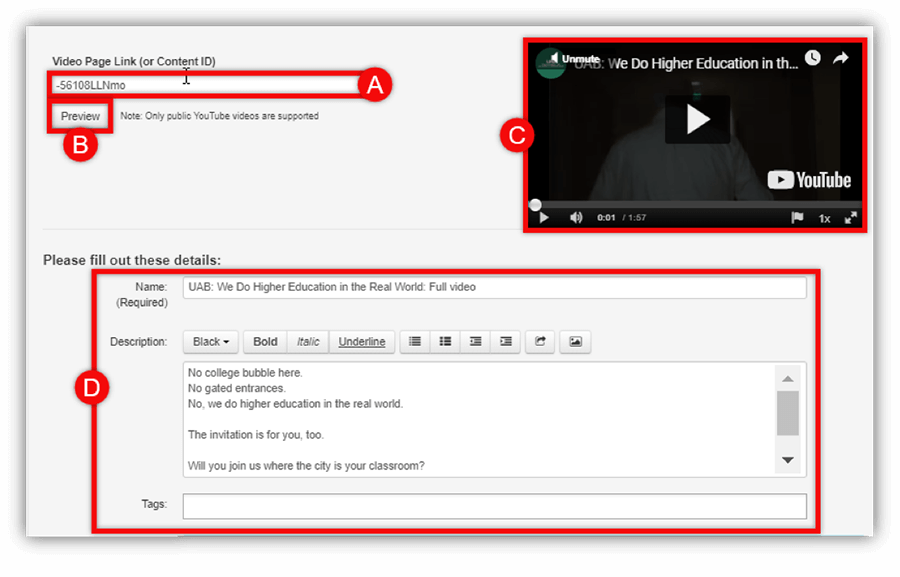Open the 1x playback speed menu

[825, 217]
